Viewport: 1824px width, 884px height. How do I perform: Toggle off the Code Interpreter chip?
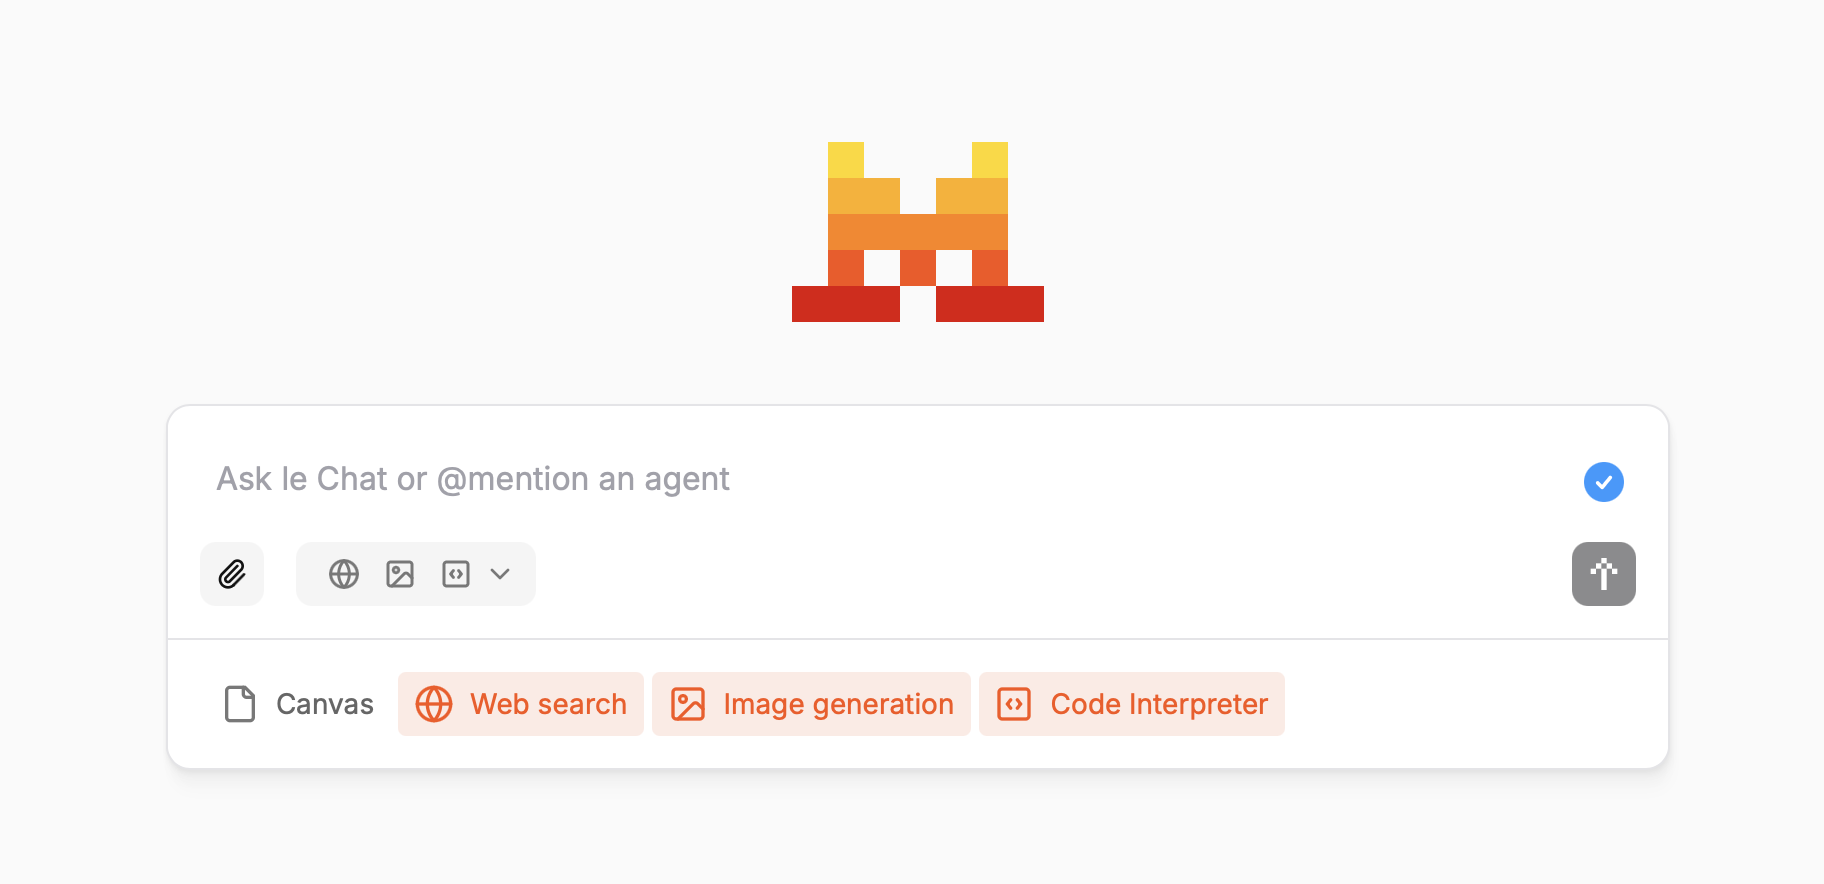[x=1158, y=704]
